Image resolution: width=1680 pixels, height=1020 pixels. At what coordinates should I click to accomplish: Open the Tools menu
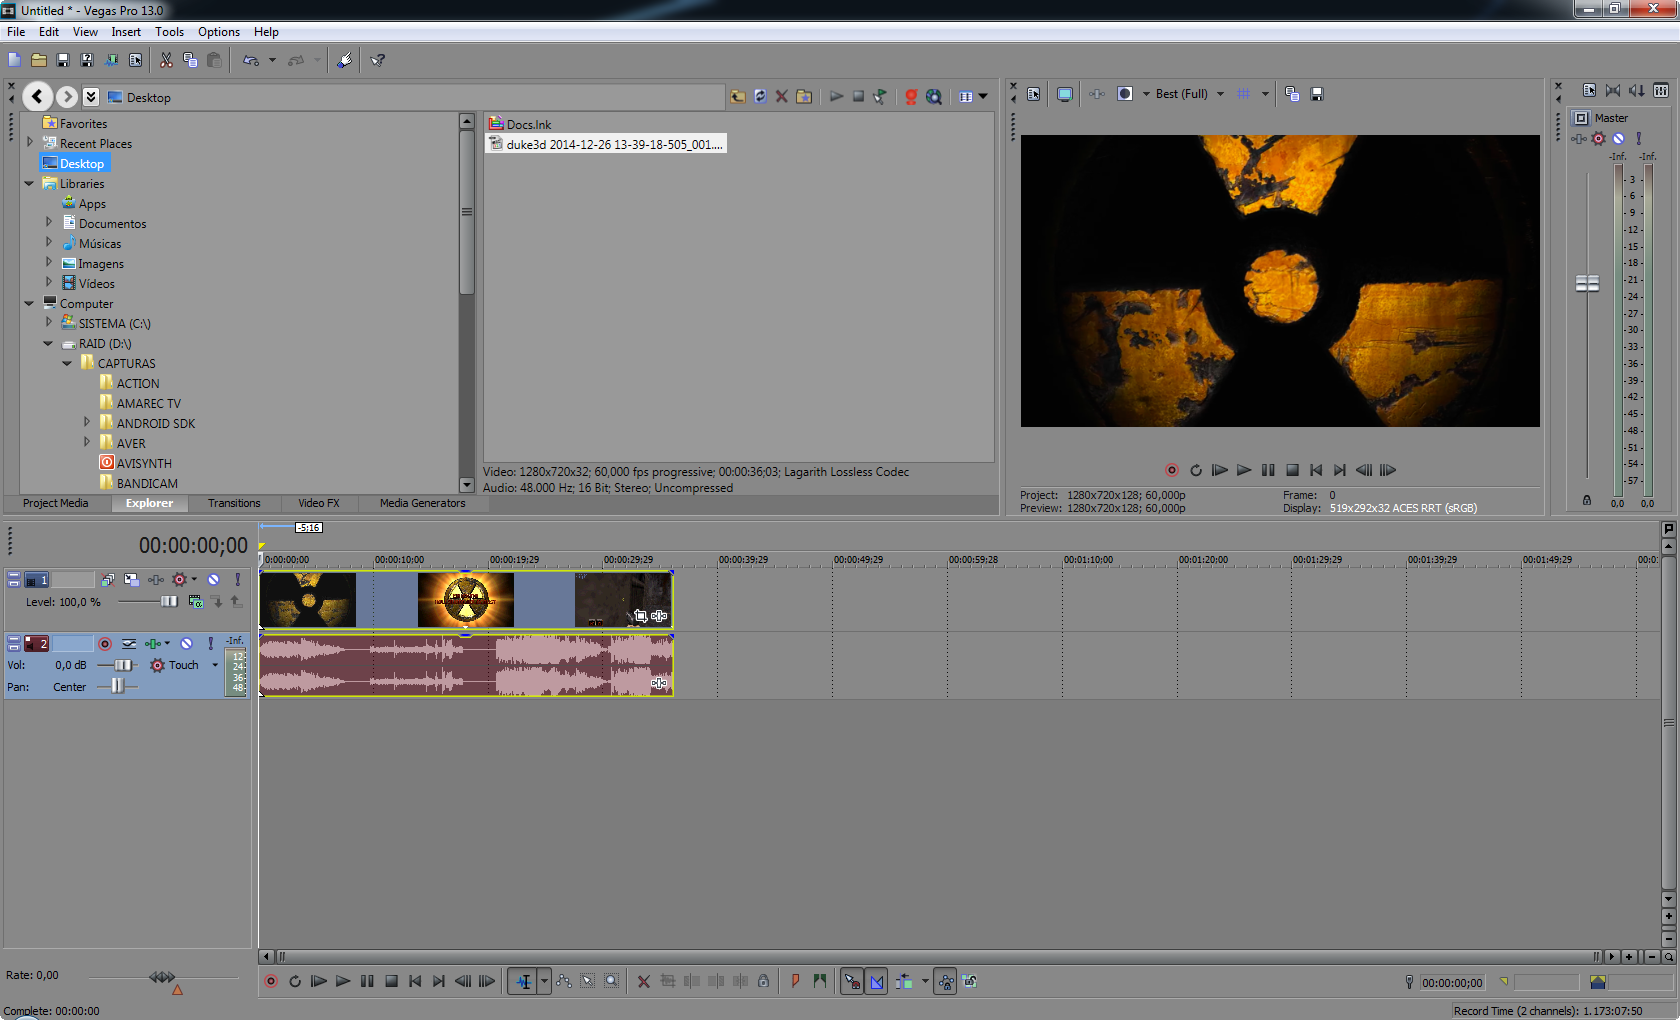coord(169,32)
